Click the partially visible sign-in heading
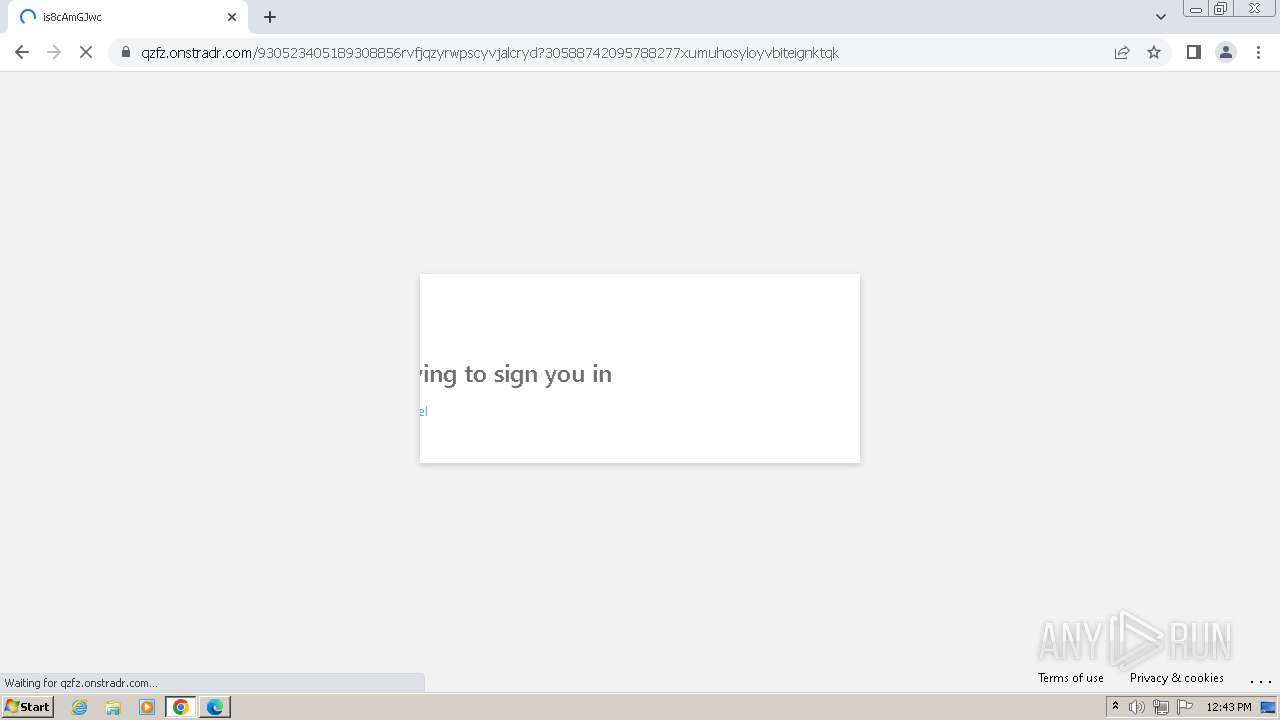This screenshot has width=1280, height=720. 516,374
